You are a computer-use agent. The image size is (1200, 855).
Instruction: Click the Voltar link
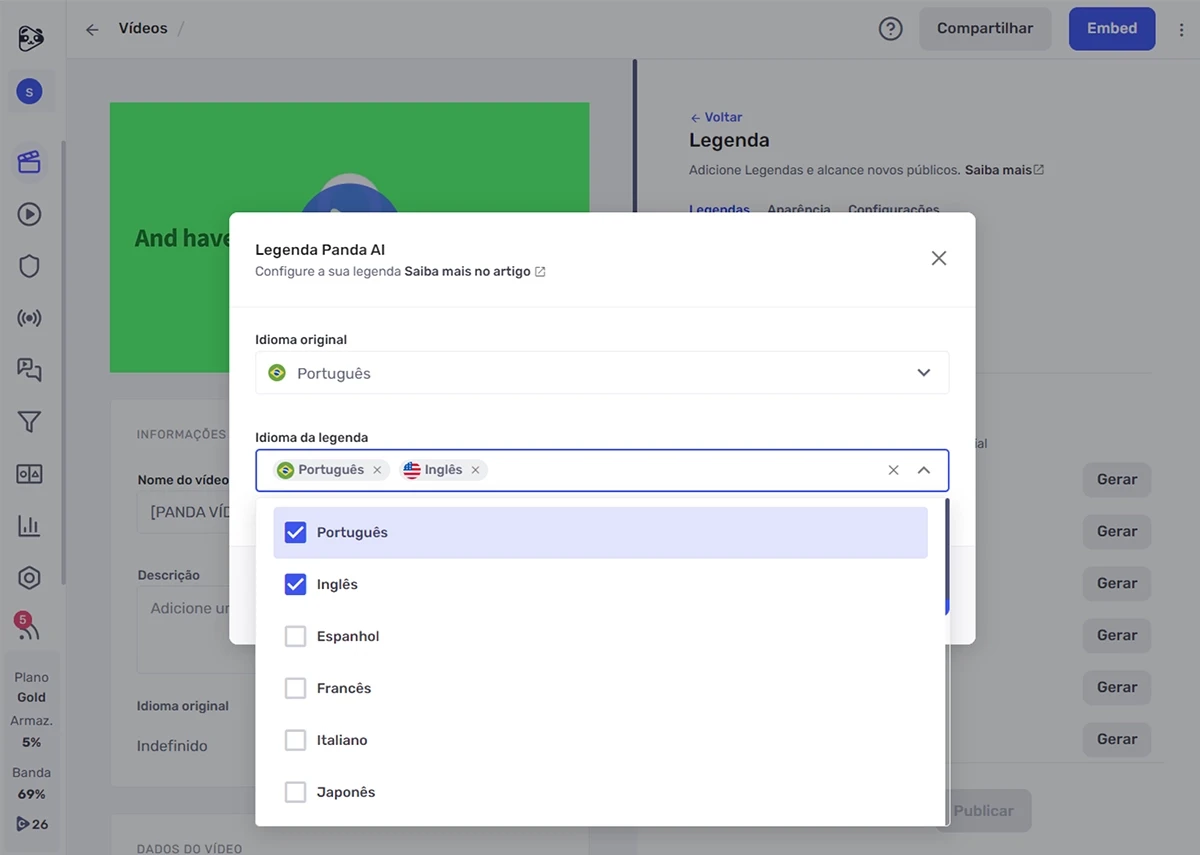(716, 117)
